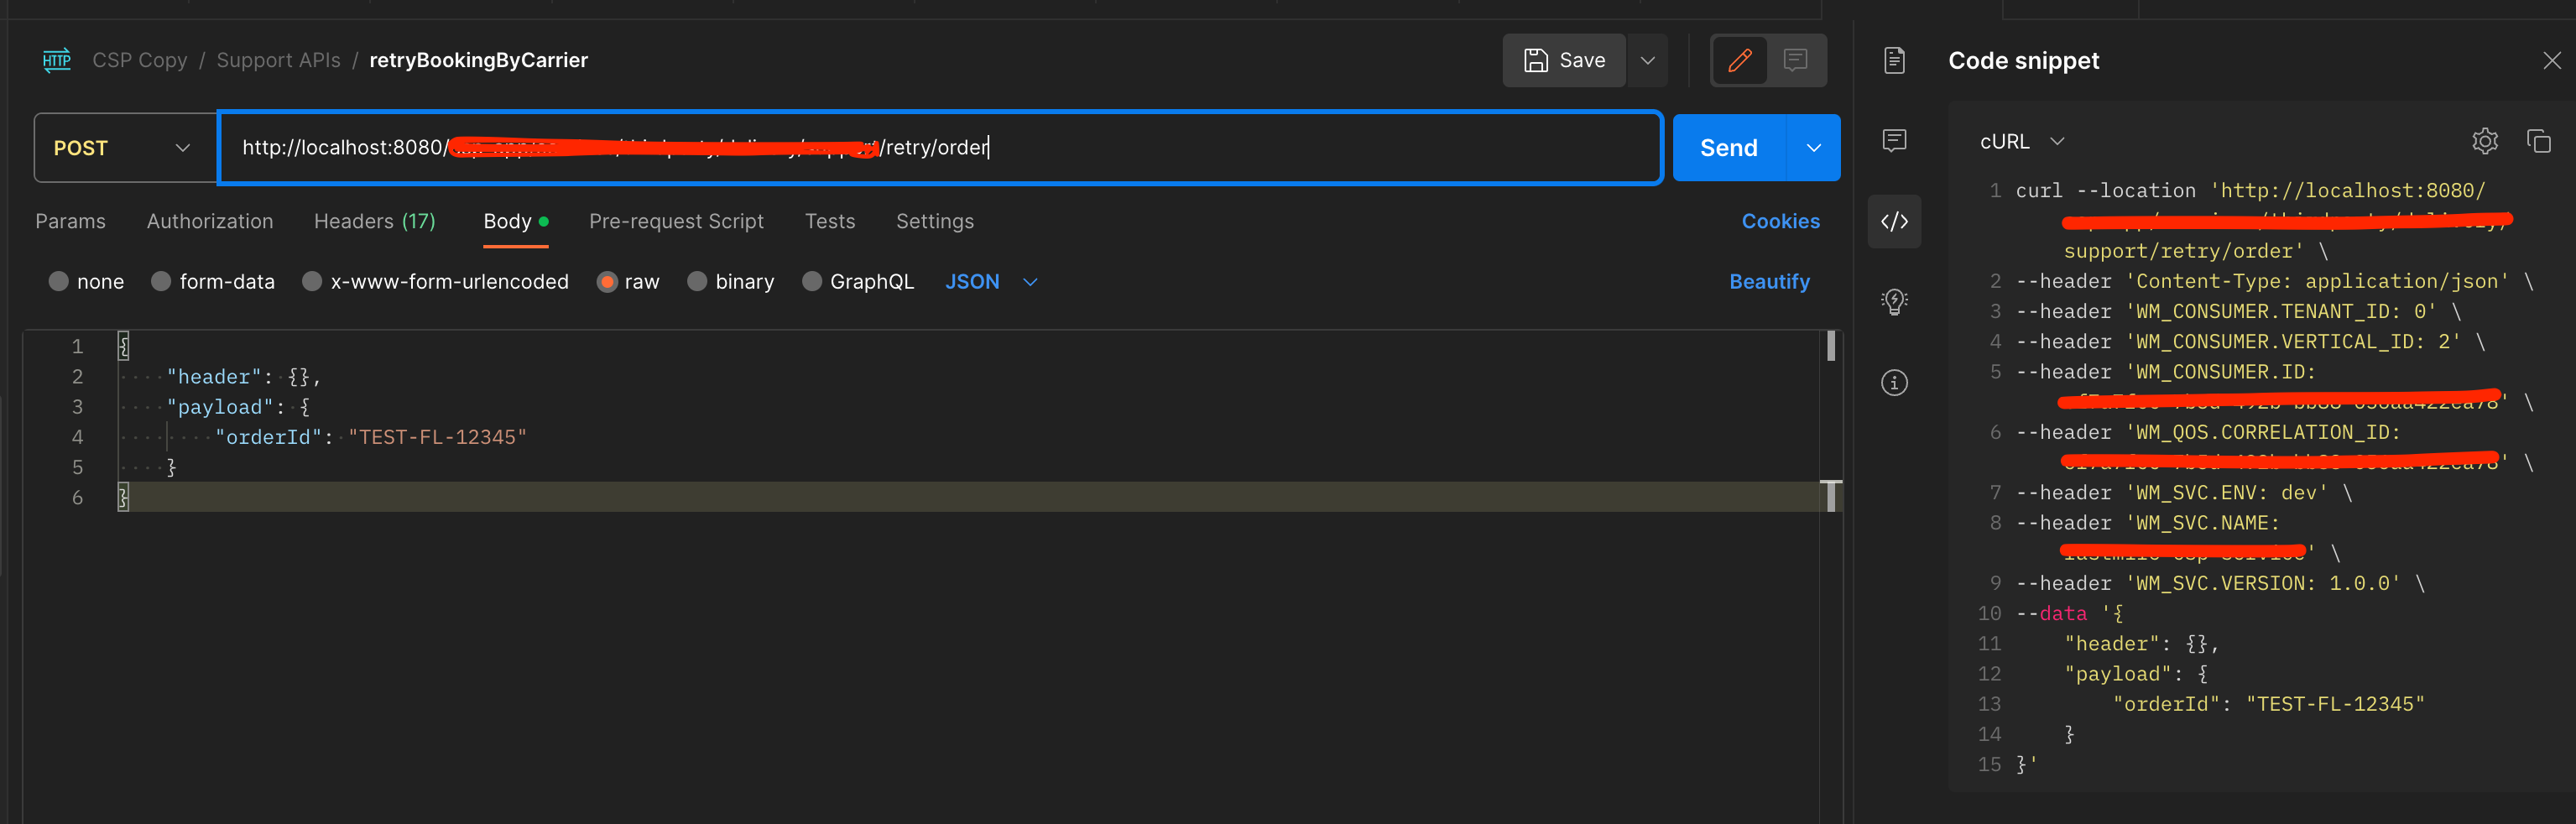Screen dimensions: 2576x824
Task: Click inside the request URL field
Action: click(x=900, y=147)
